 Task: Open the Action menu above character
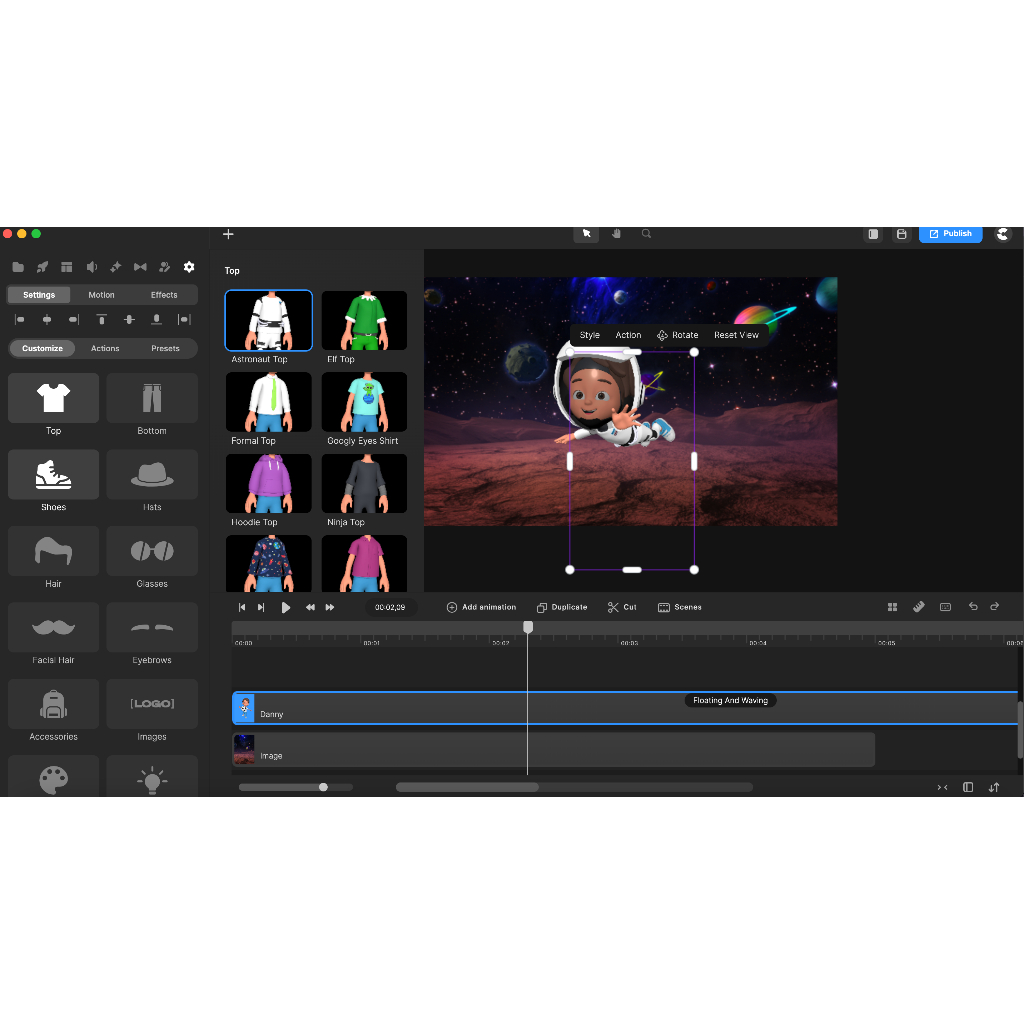click(628, 335)
